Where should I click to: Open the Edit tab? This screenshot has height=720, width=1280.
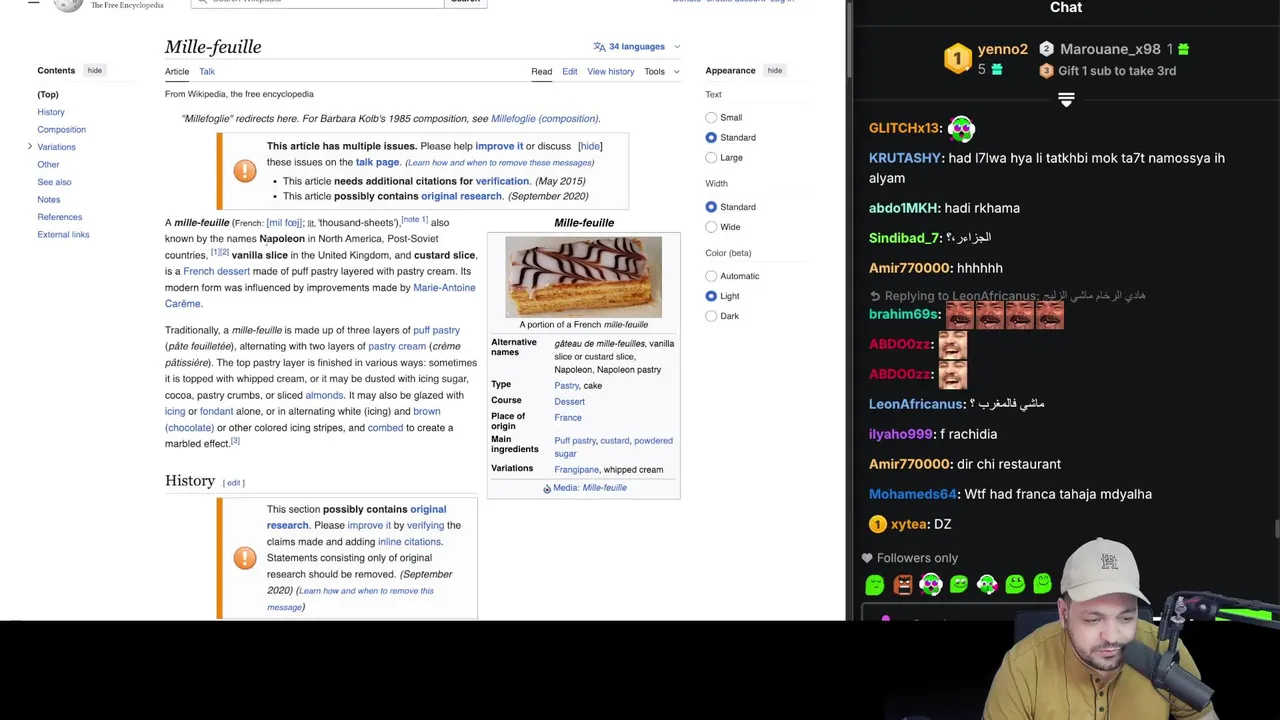click(569, 71)
